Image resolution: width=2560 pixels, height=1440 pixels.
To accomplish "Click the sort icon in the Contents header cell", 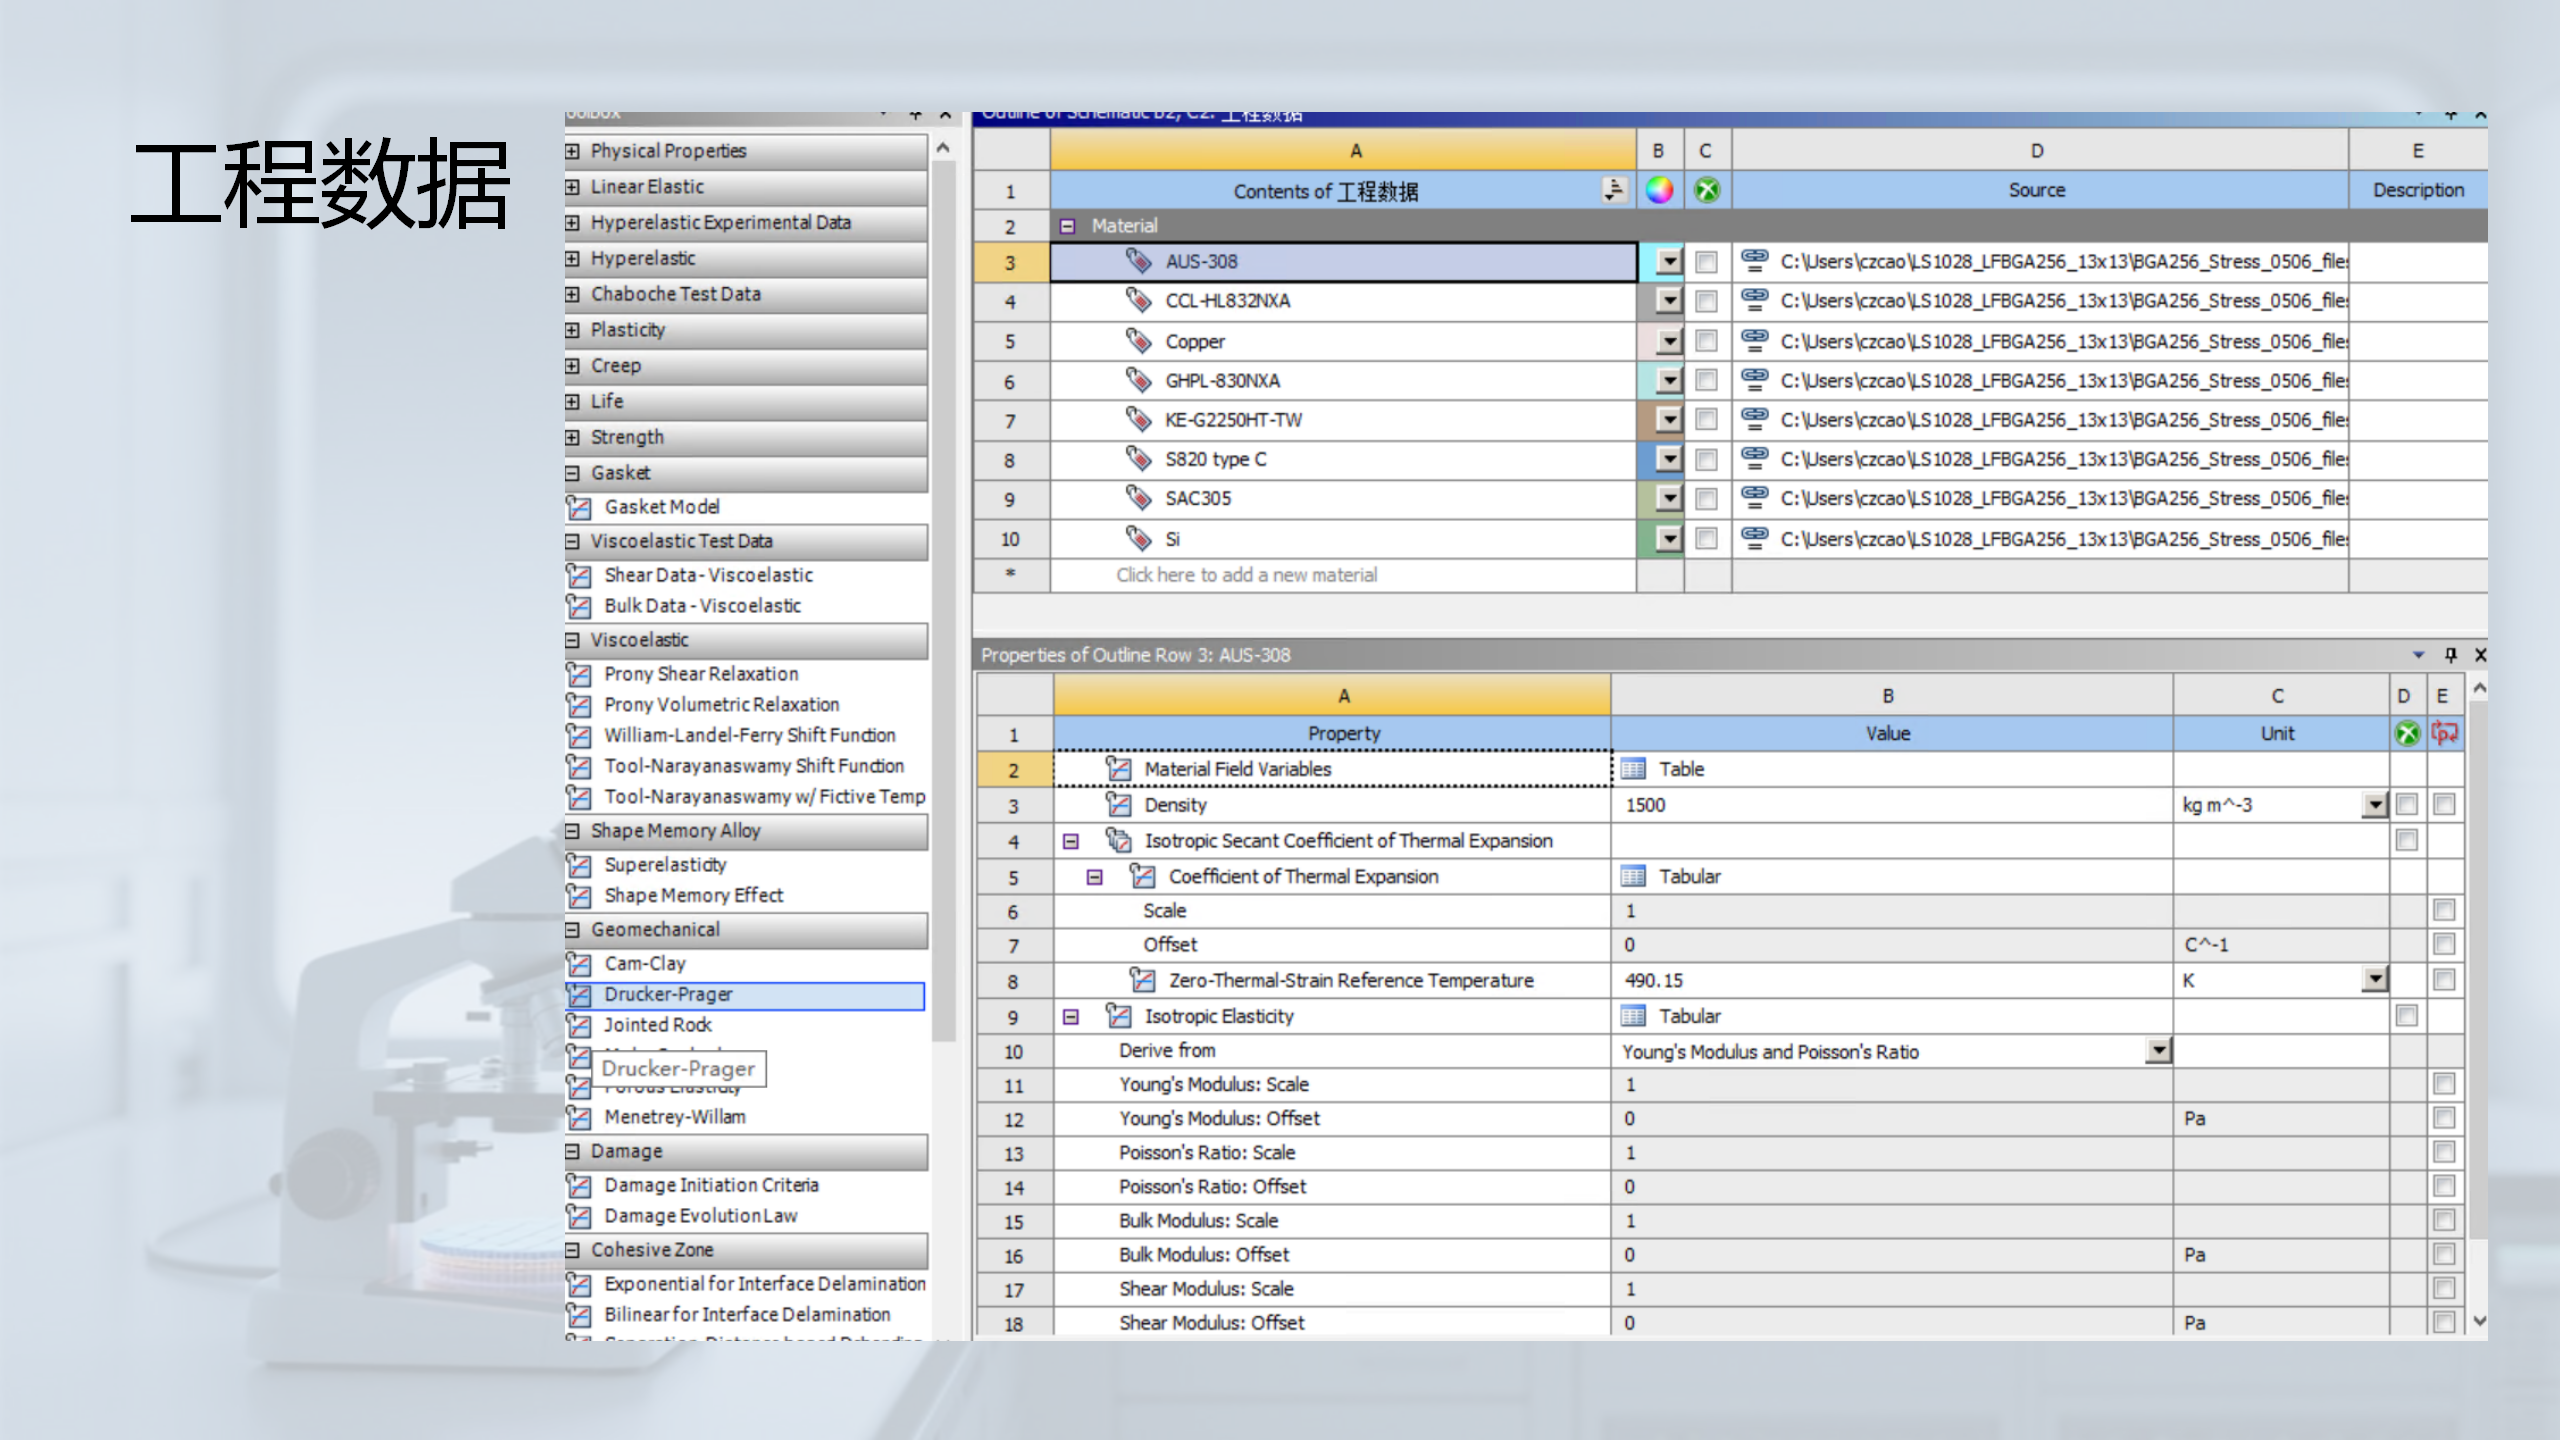I will pyautogui.click(x=1614, y=190).
